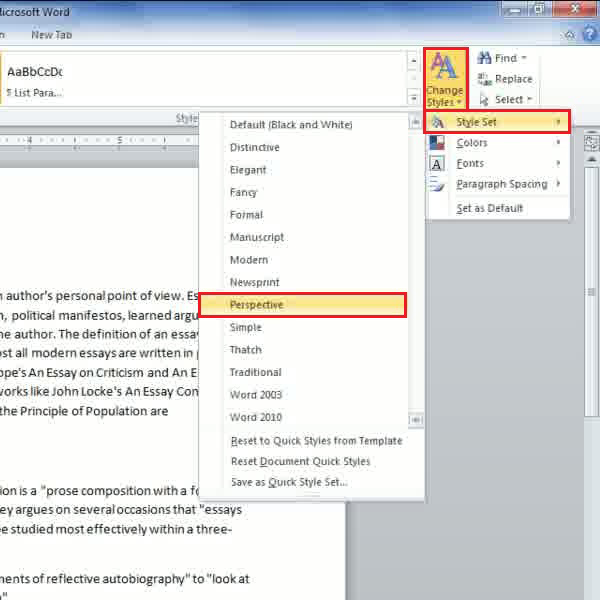
Task: Choose the Fancy style set
Action: click(x=302, y=192)
